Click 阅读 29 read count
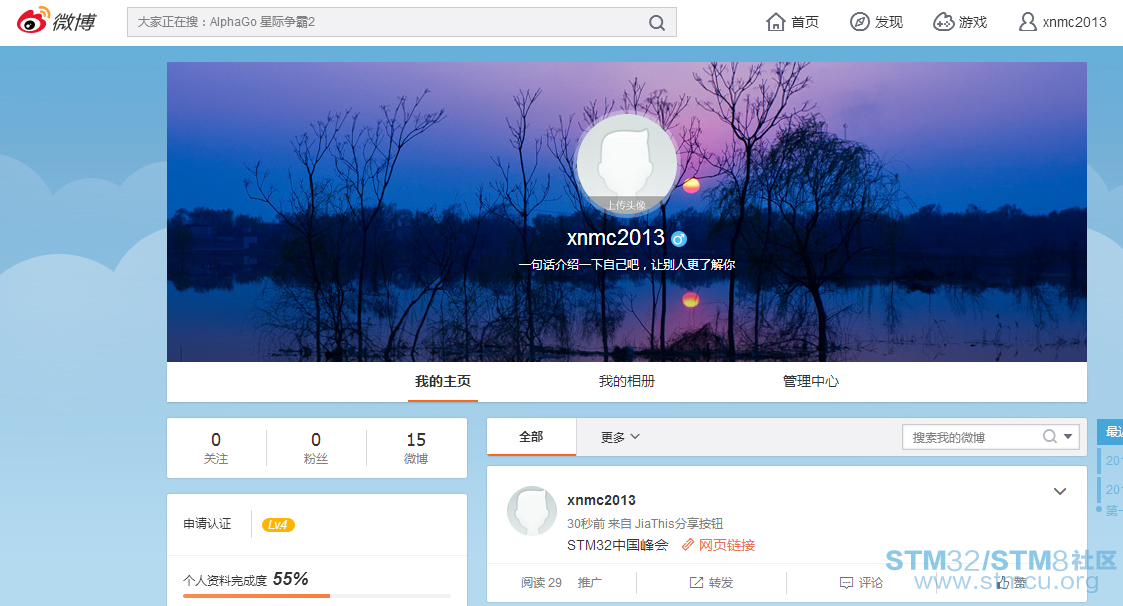This screenshot has width=1123, height=606. [541, 582]
